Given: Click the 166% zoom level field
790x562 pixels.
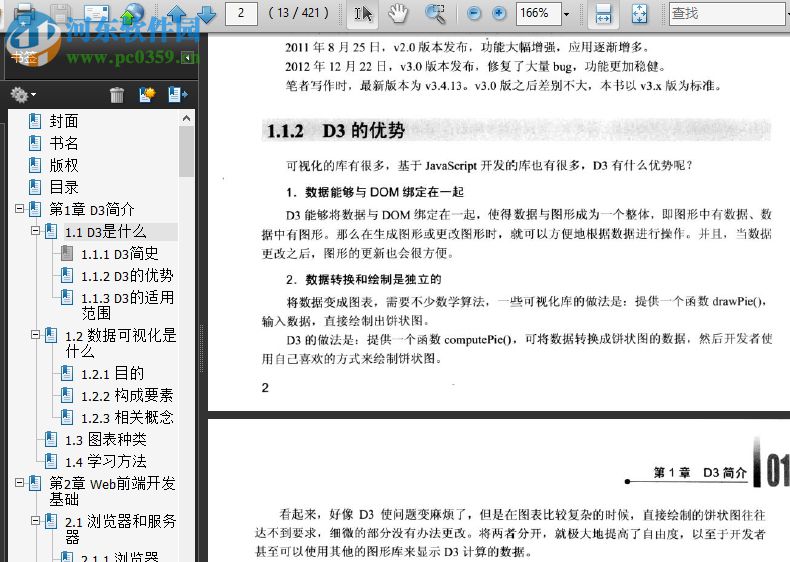Looking at the screenshot, I should tap(538, 13).
